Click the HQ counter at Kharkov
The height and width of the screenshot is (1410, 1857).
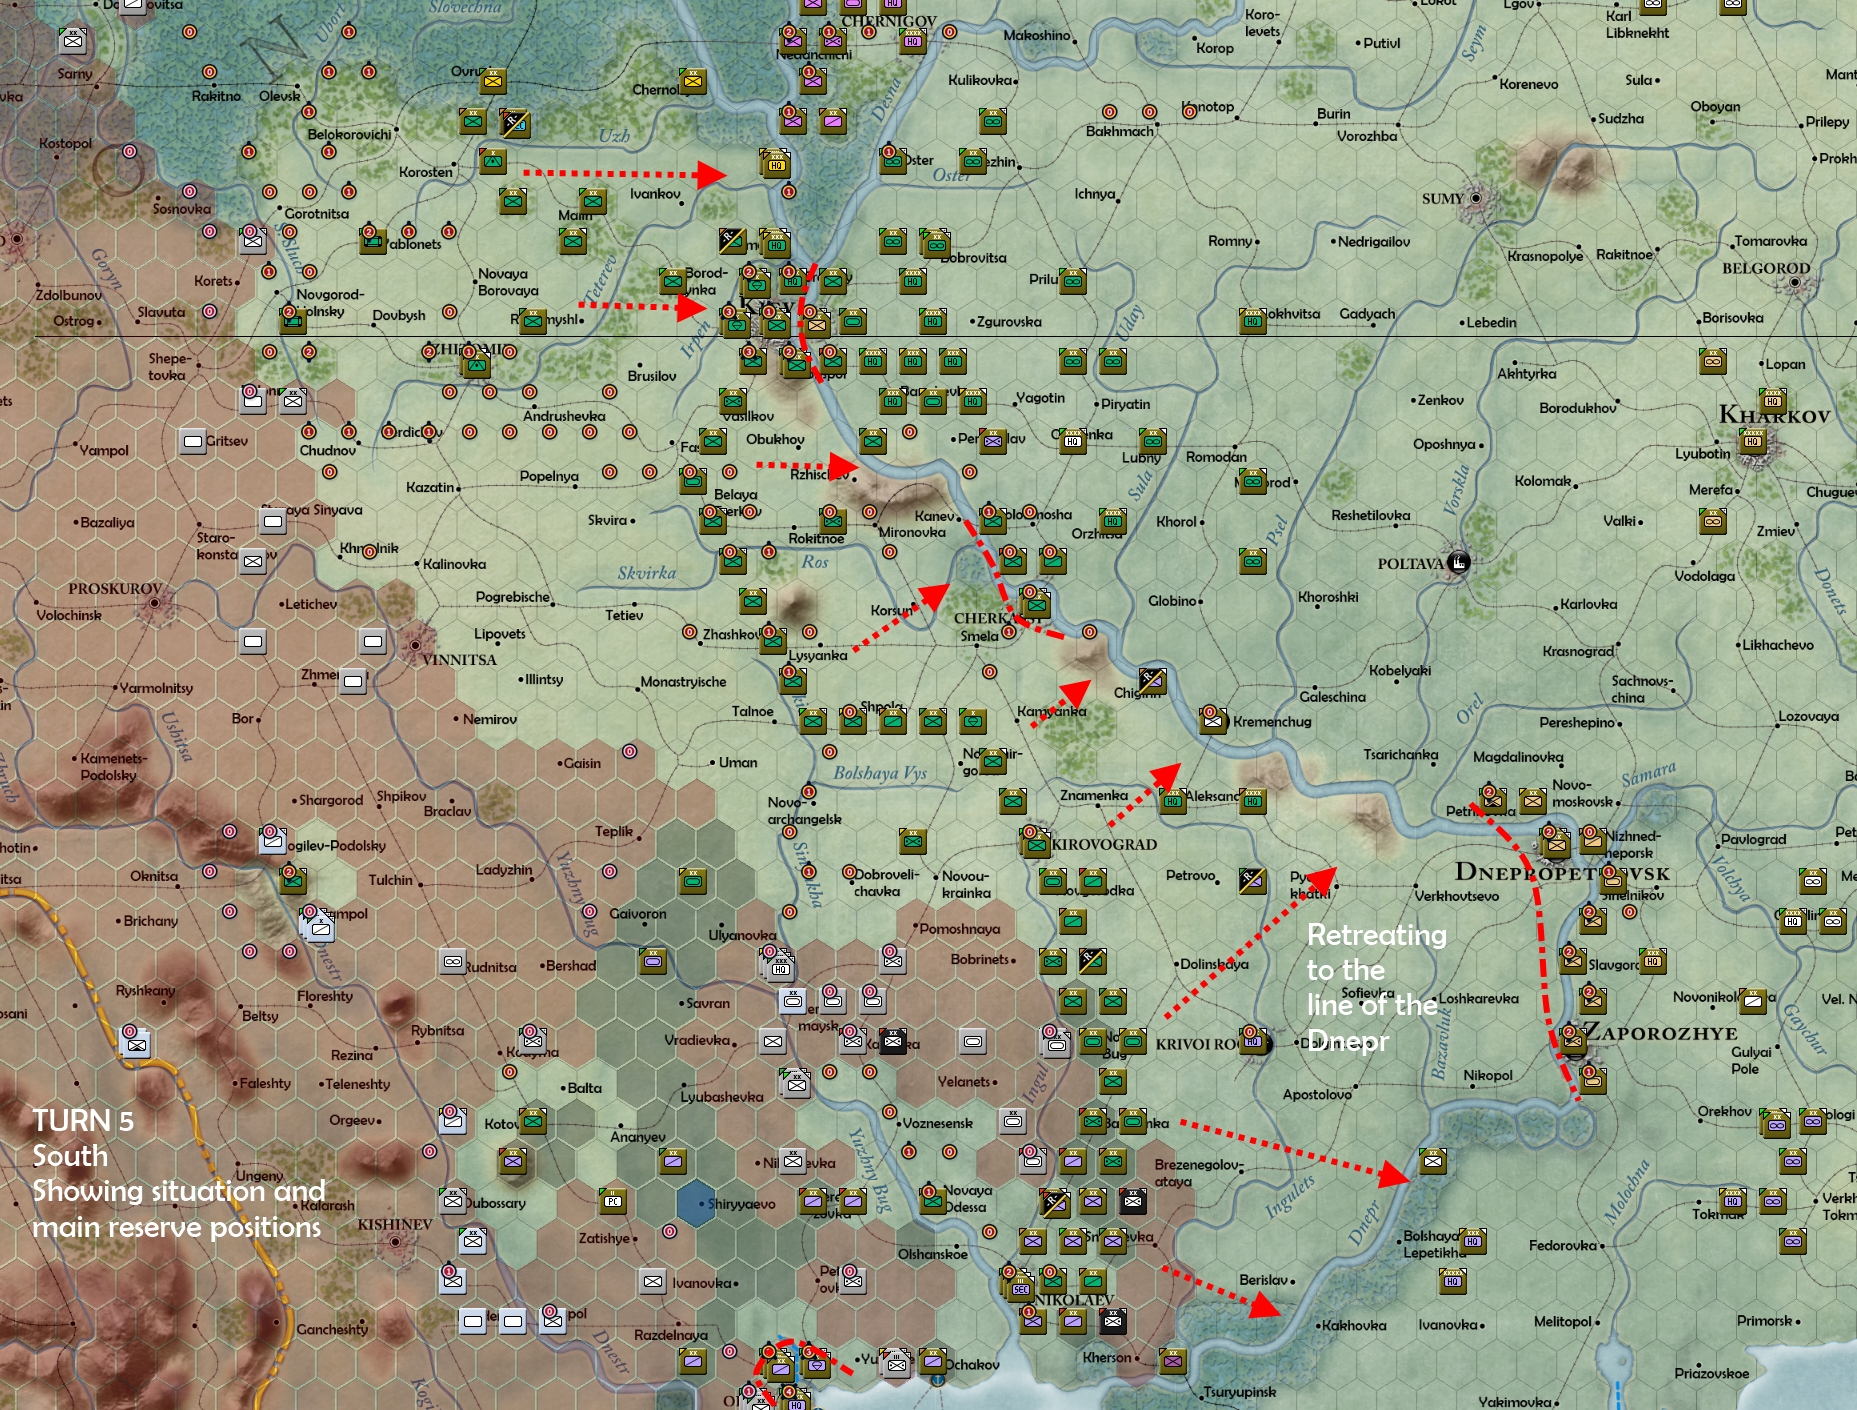1753,440
